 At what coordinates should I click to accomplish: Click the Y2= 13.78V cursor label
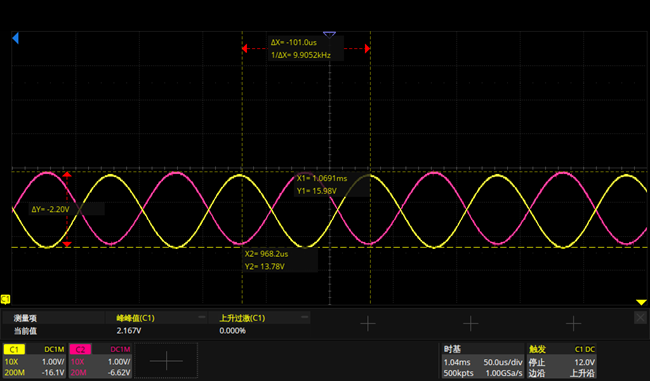[264, 267]
